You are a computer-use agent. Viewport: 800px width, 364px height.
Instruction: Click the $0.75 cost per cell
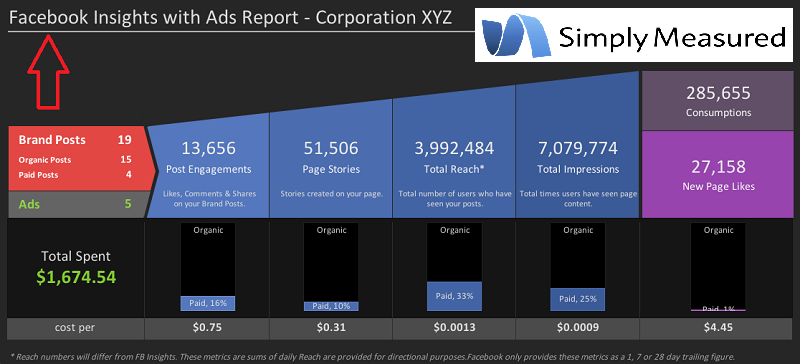[207, 328]
